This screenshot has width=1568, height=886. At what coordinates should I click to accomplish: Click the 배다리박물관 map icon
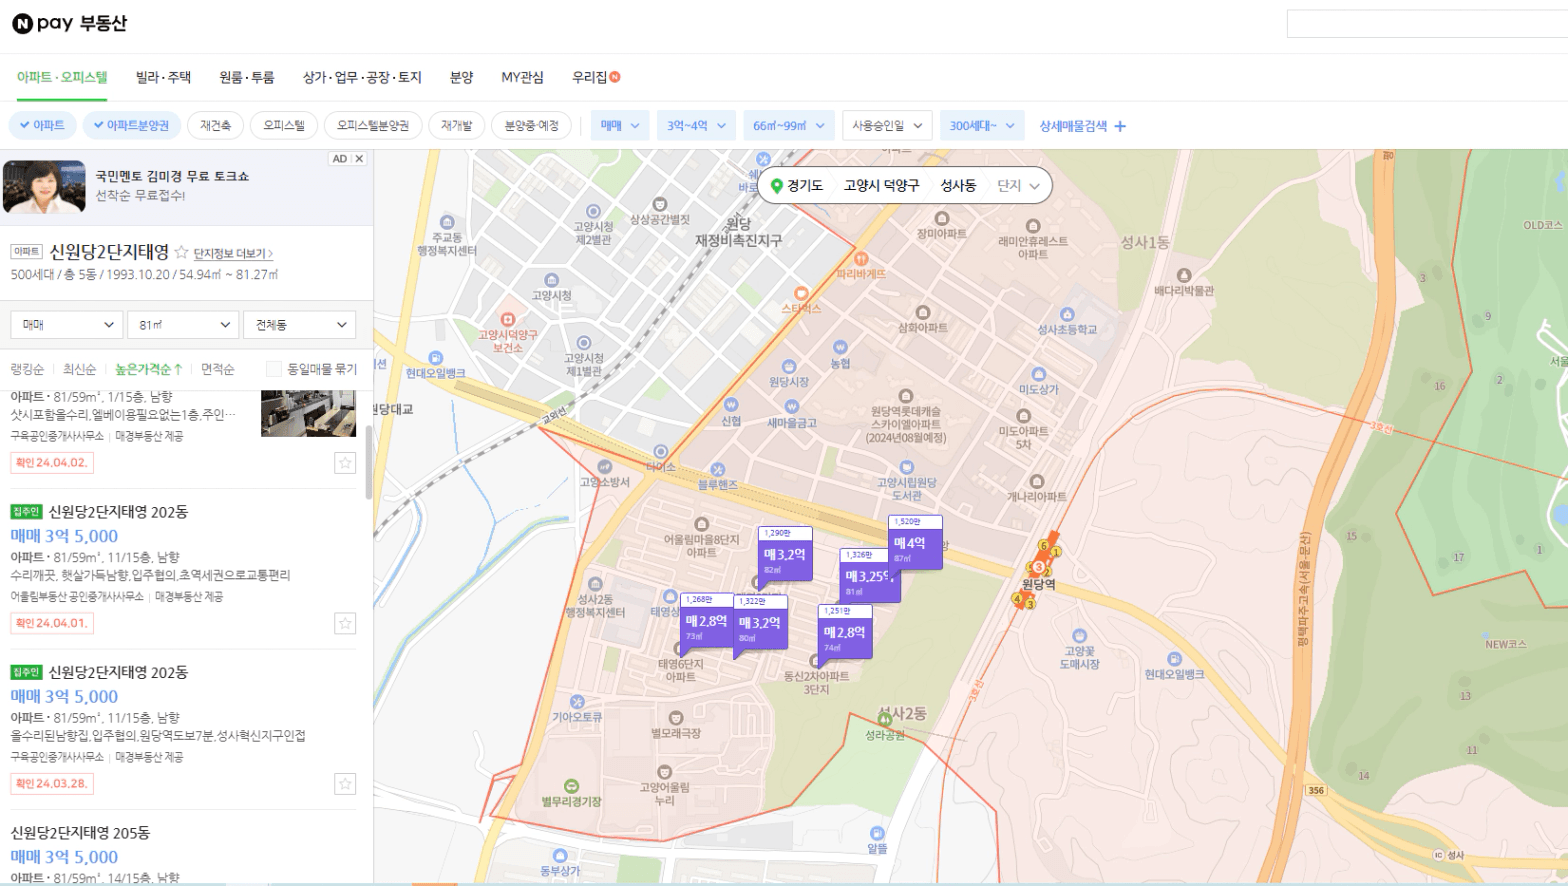pyautogui.click(x=1184, y=275)
